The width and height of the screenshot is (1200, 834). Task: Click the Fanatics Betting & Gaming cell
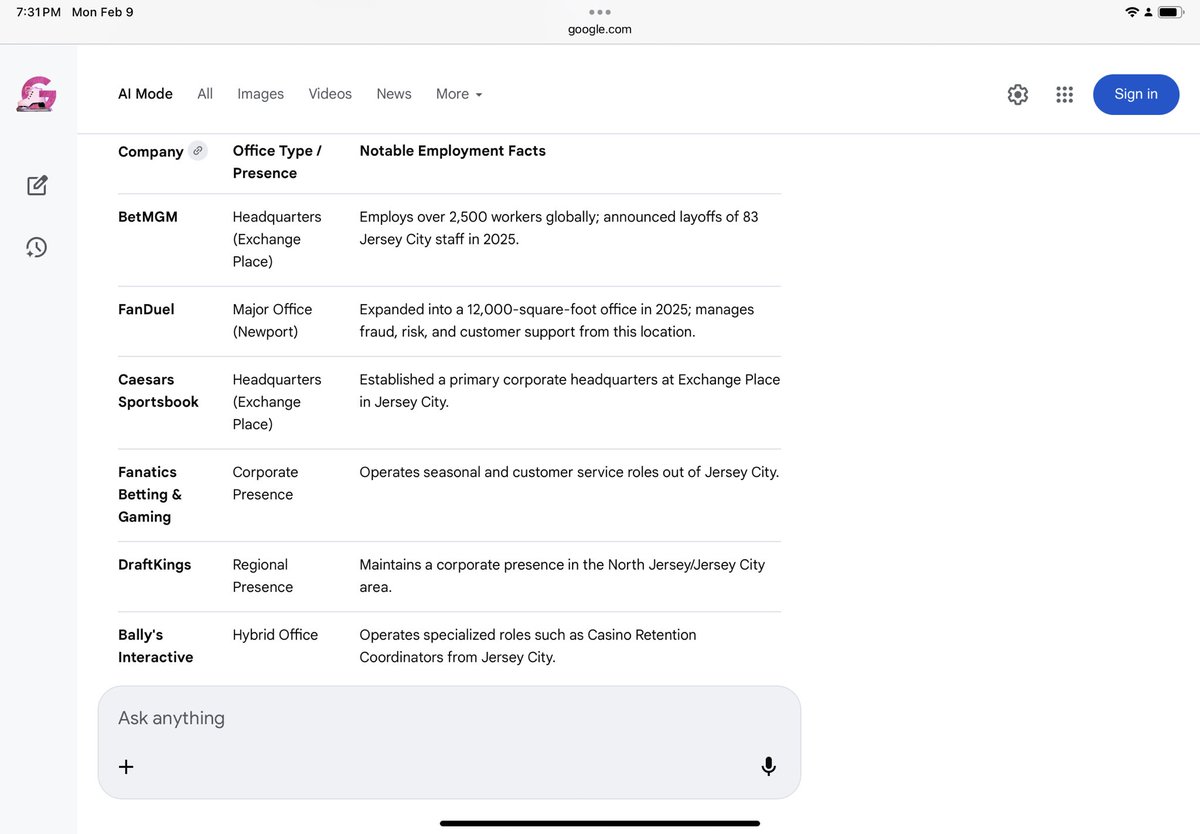(x=150, y=494)
